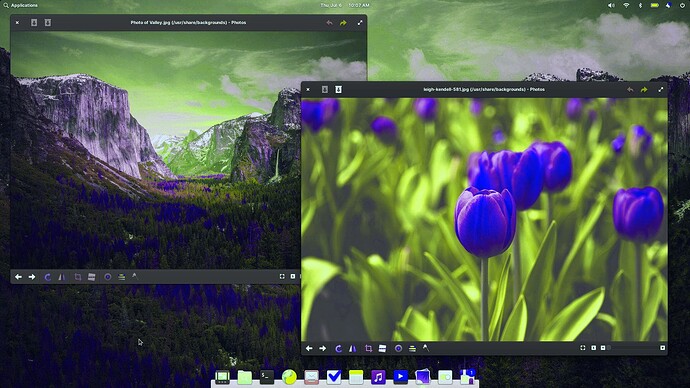Open the session power menu

[x=683, y=5]
